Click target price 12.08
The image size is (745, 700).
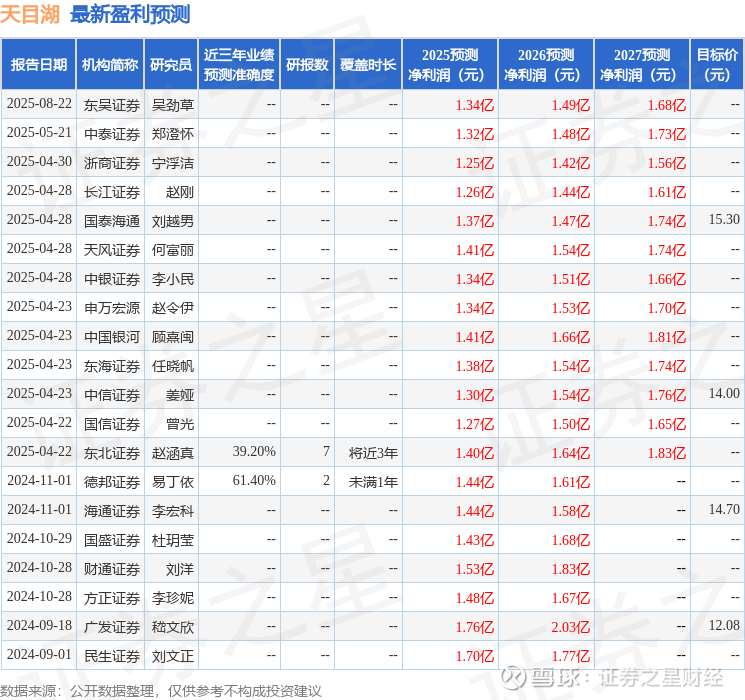pos(724,625)
